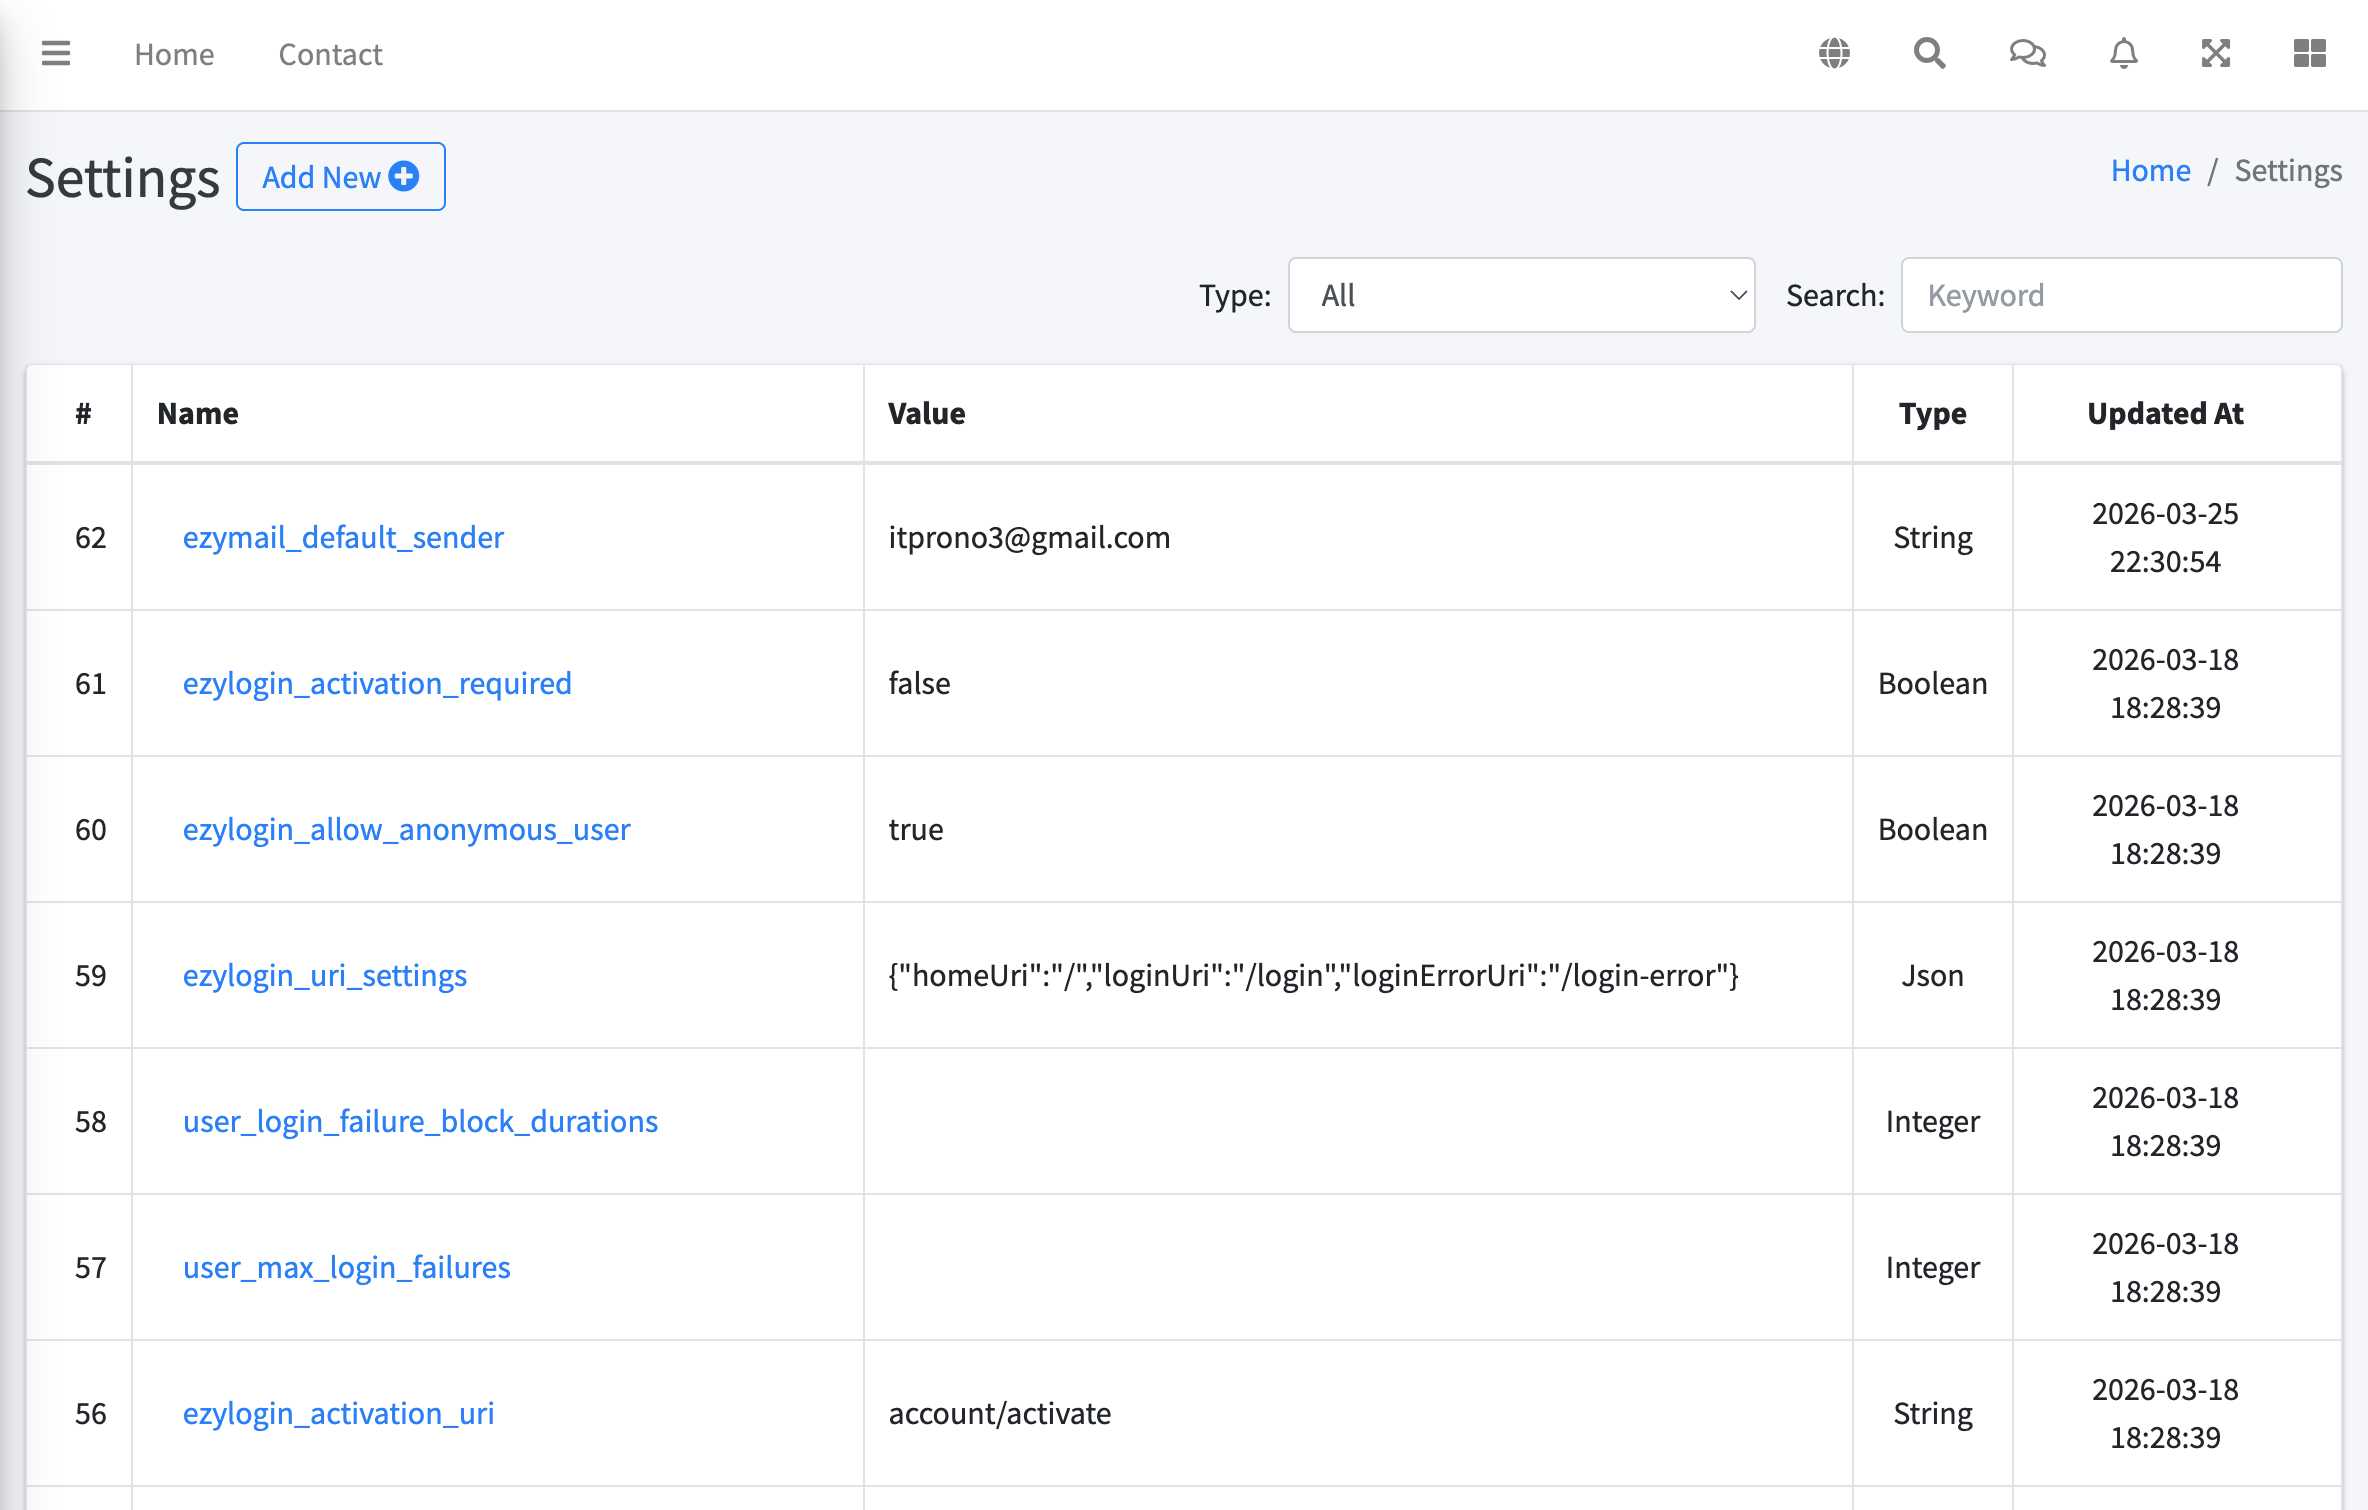Open the chat messages icon
Screen dimensions: 2368x1510
point(2026,53)
